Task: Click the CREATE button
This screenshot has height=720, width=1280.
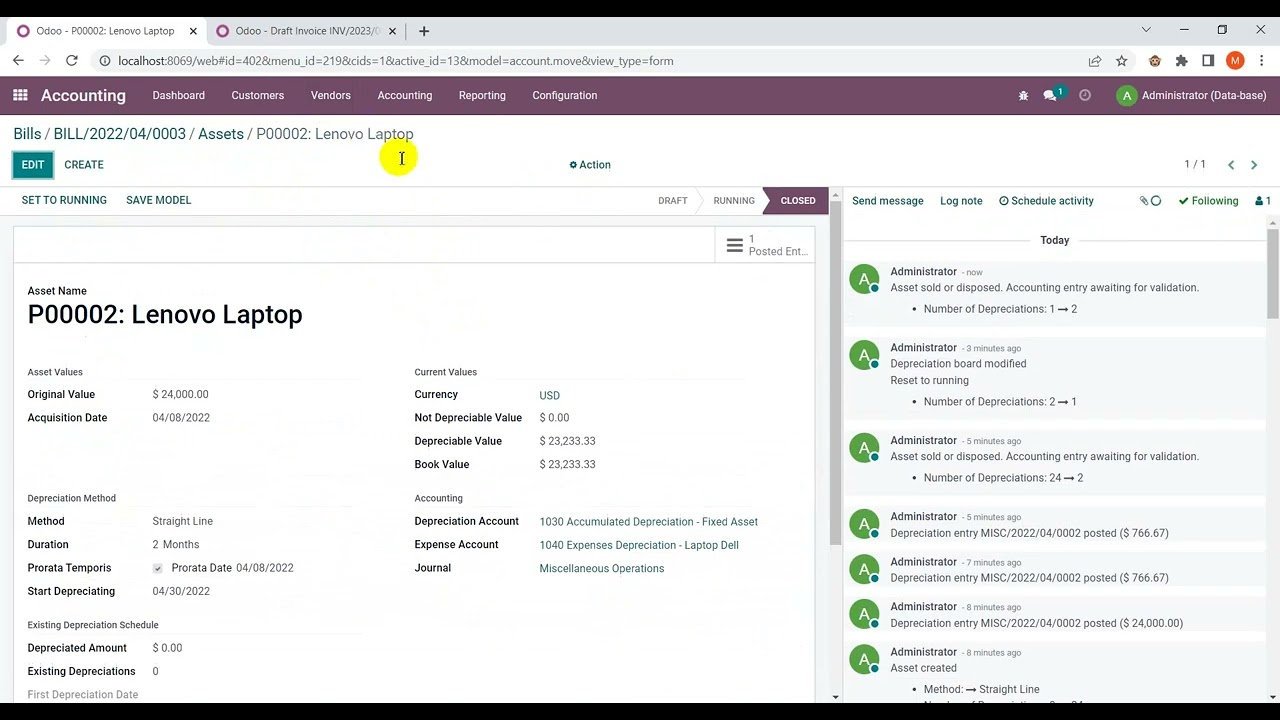Action: [84, 165]
